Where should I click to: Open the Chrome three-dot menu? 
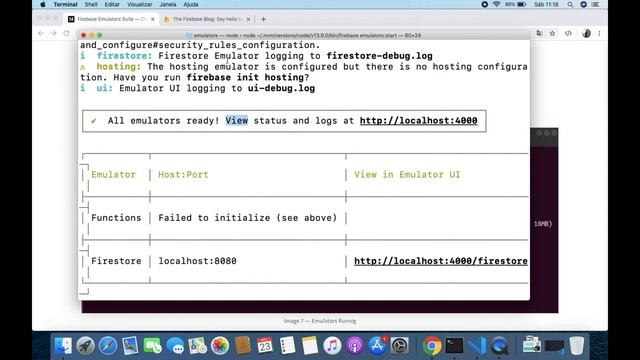[599, 33]
